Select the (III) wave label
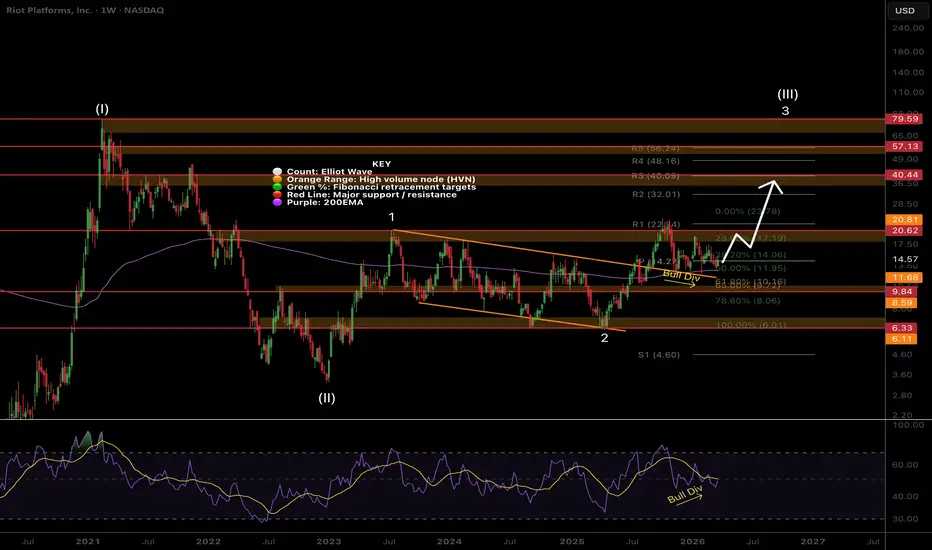This screenshot has height=550, width=932. (788, 94)
